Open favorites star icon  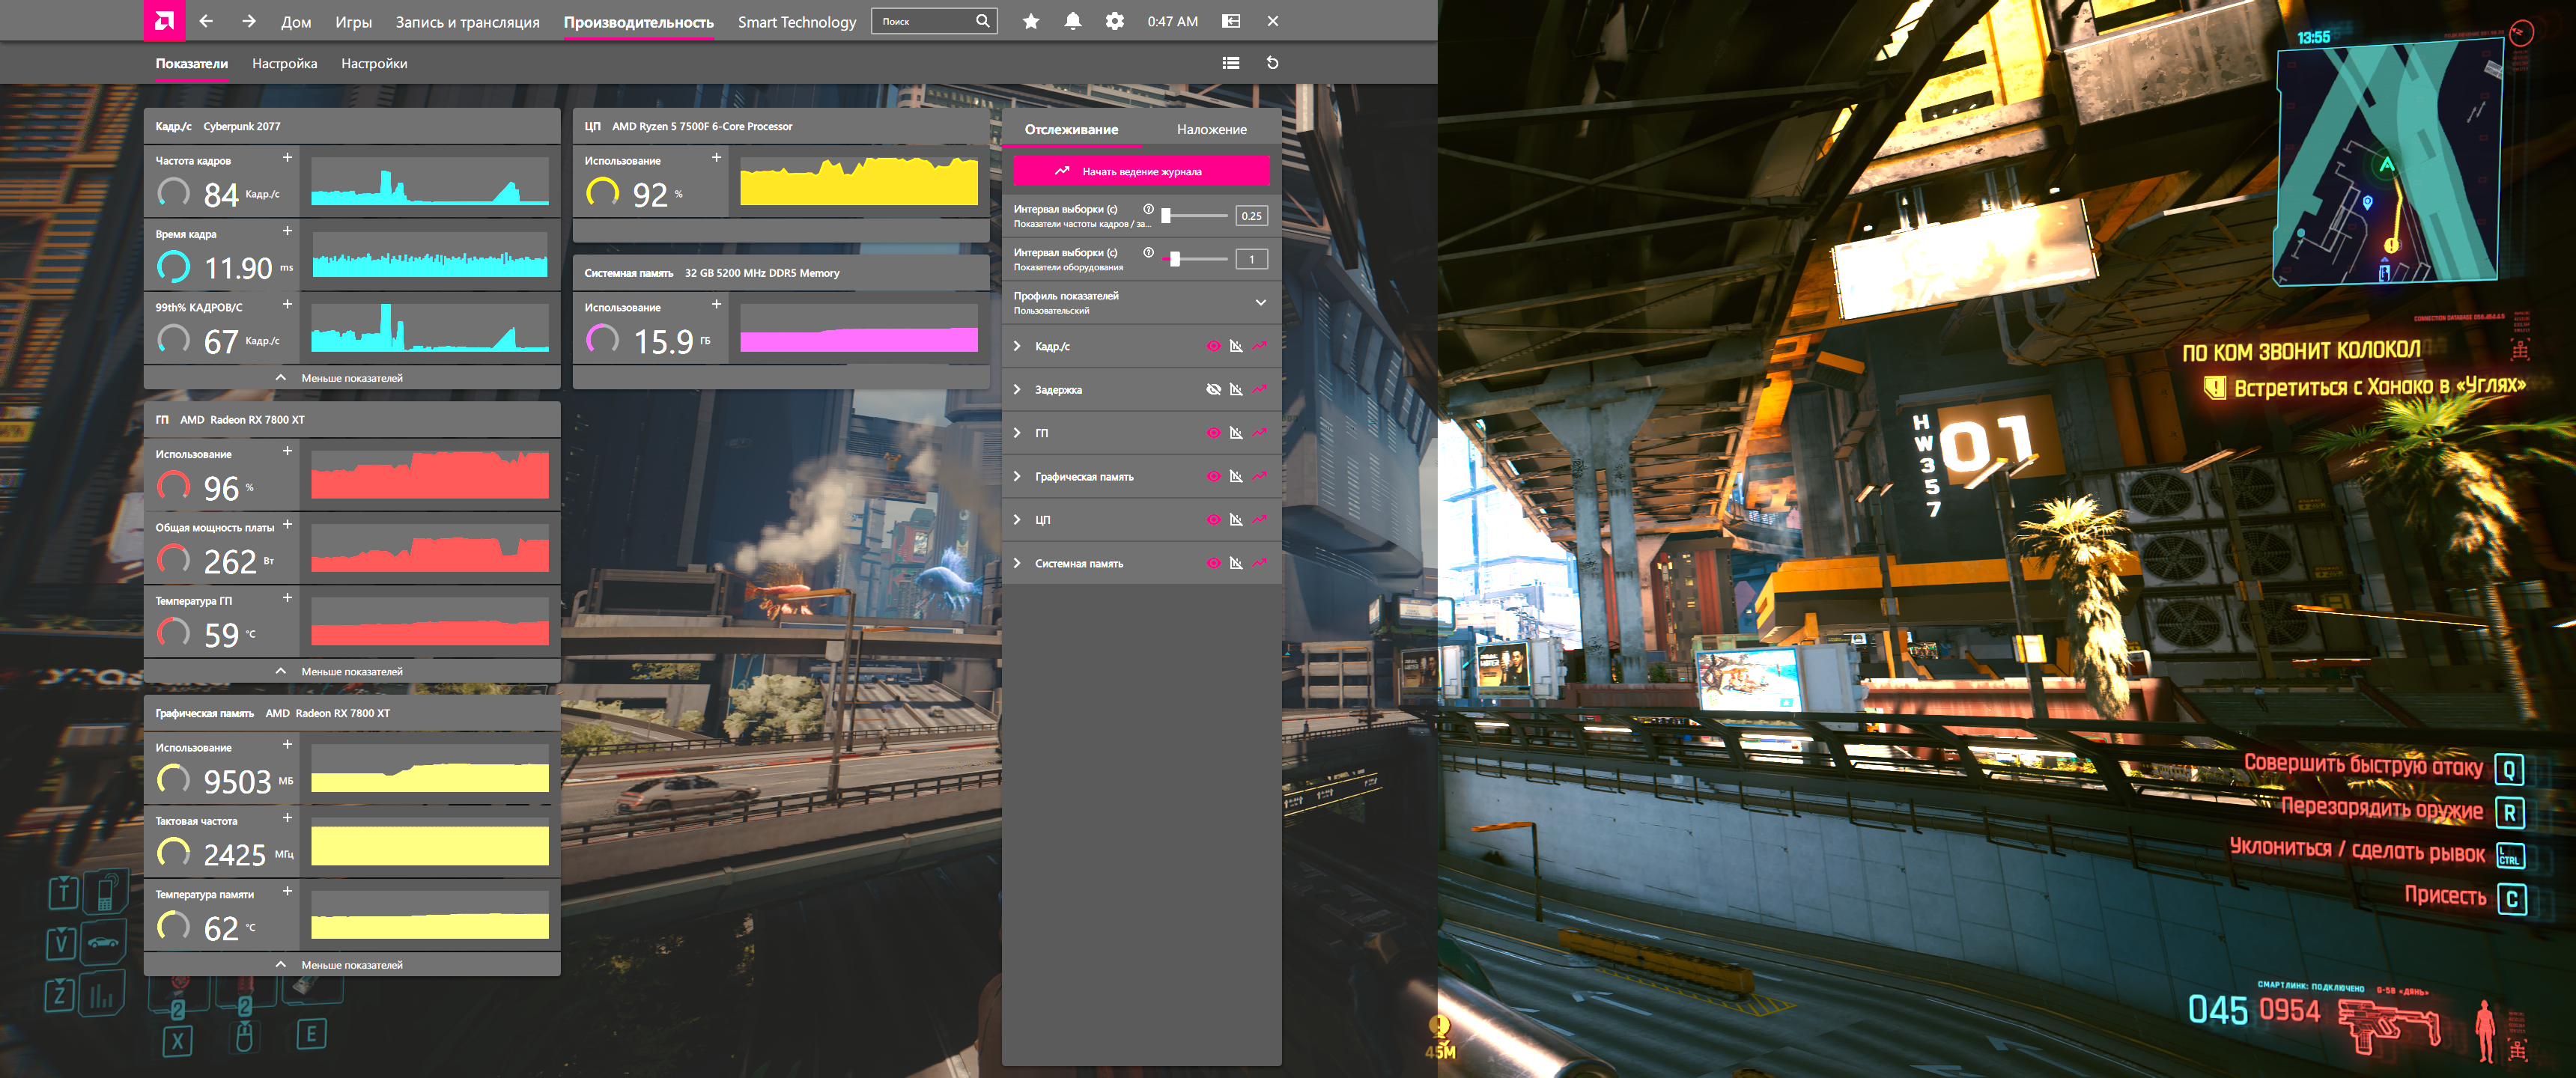(1030, 21)
